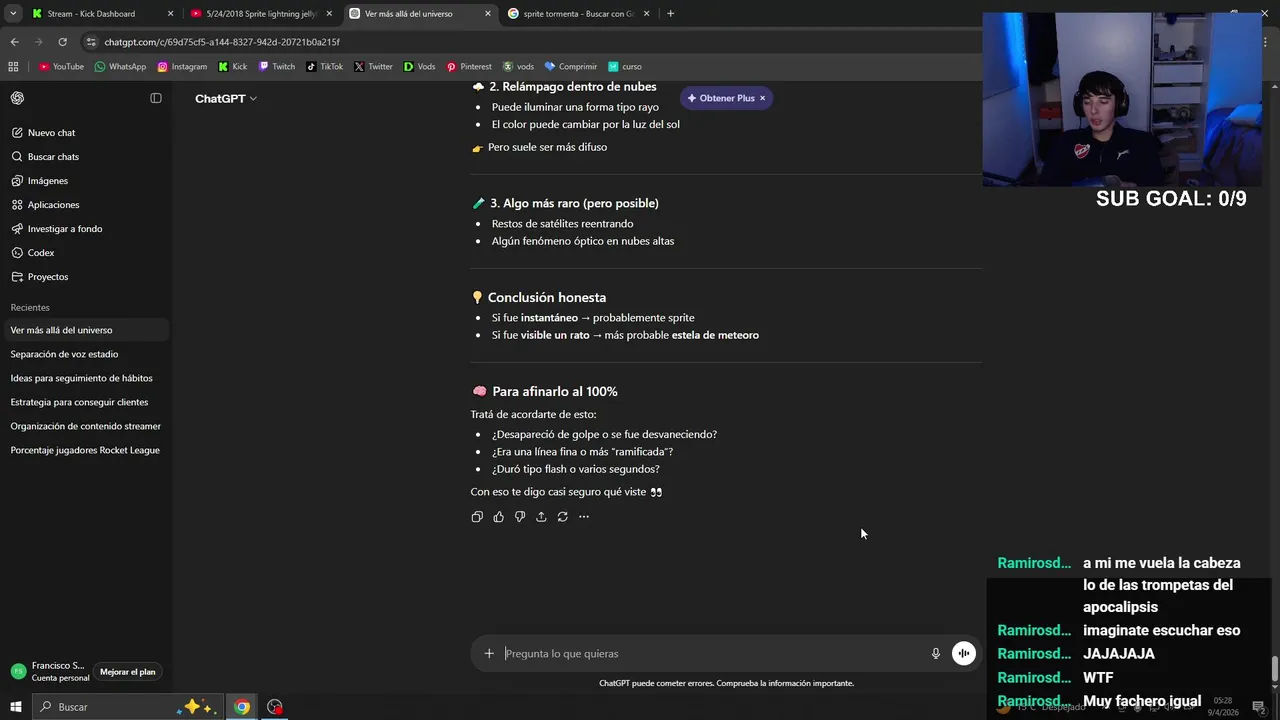This screenshot has height=720, width=1280.
Task: Open the Comprimir bookmark
Action: click(x=571, y=67)
